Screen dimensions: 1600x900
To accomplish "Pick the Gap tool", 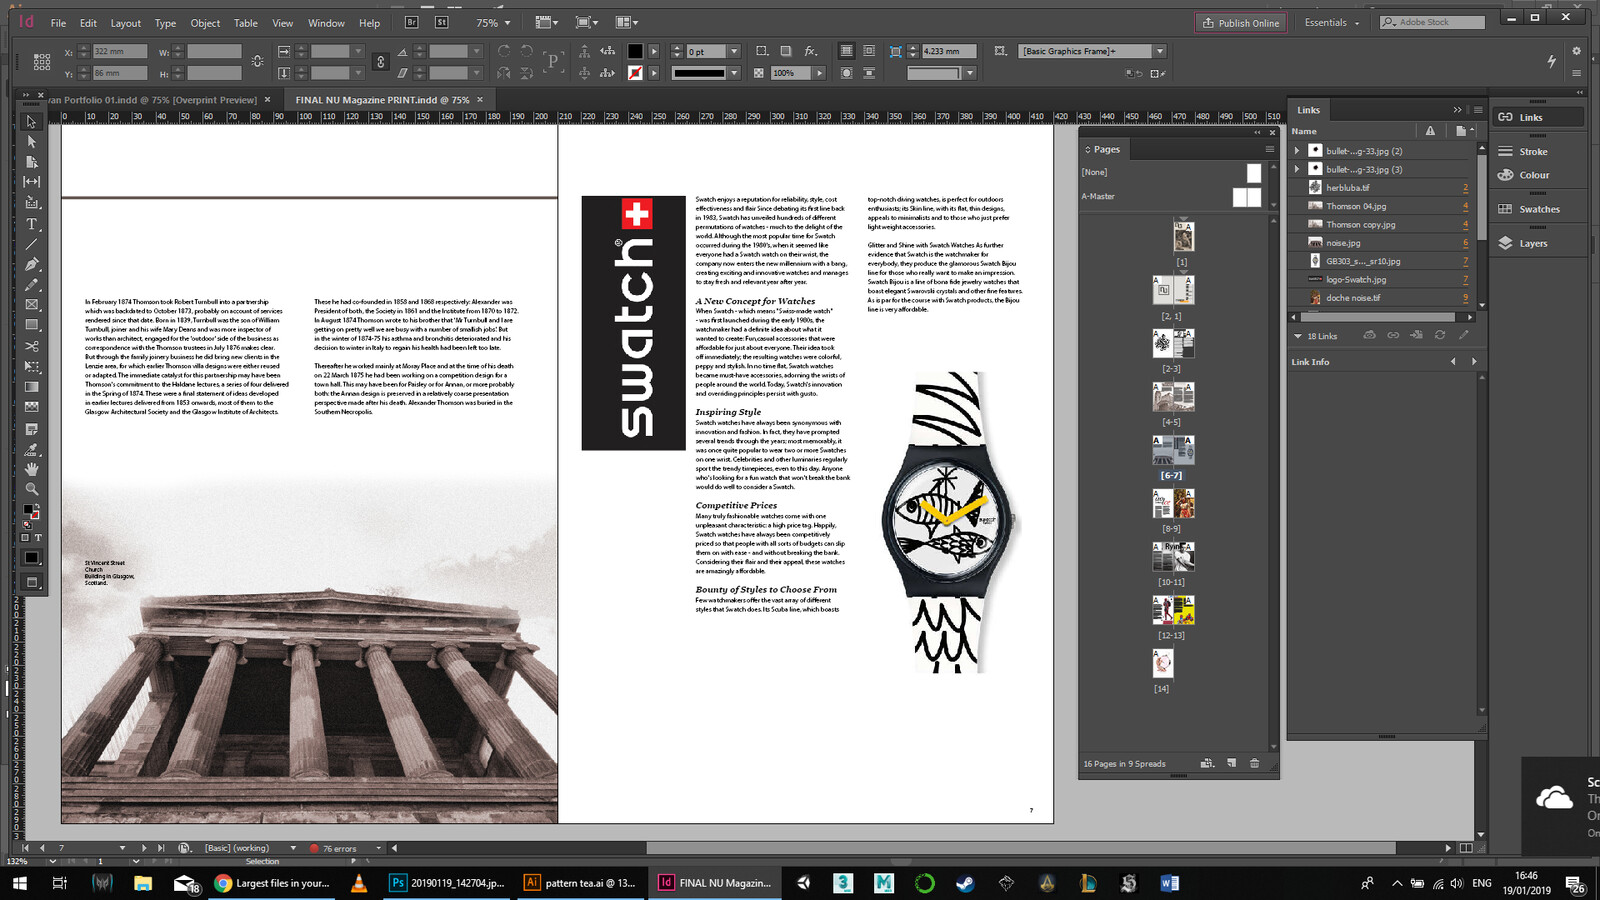I will tap(31, 182).
